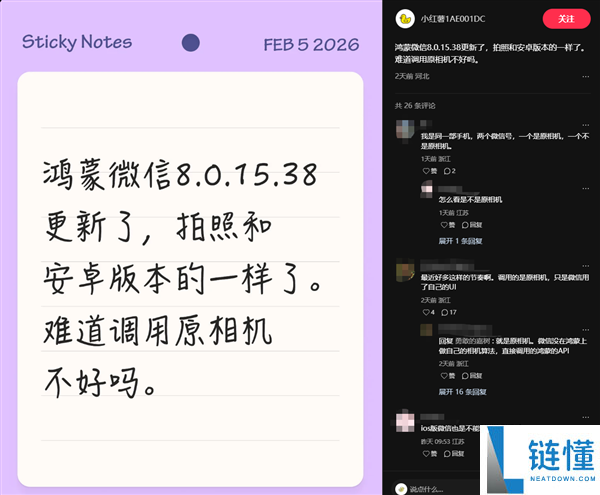Click the 共 26 条评论 count
The width and height of the screenshot is (600, 495).
coord(415,106)
